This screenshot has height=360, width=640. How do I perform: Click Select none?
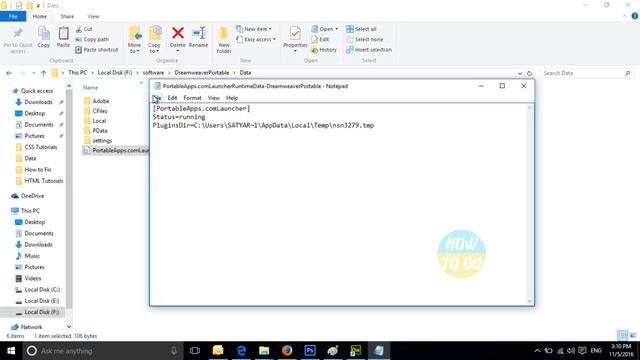[x=364, y=39]
